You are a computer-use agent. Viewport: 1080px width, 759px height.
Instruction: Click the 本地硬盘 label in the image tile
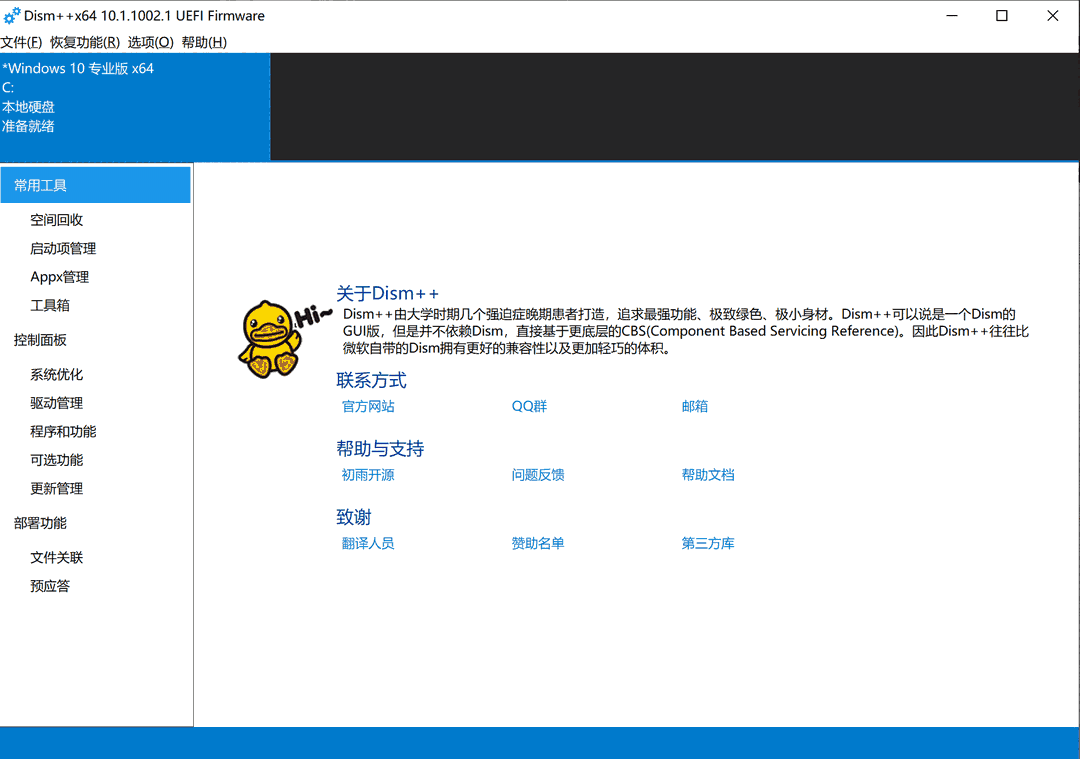tap(28, 107)
